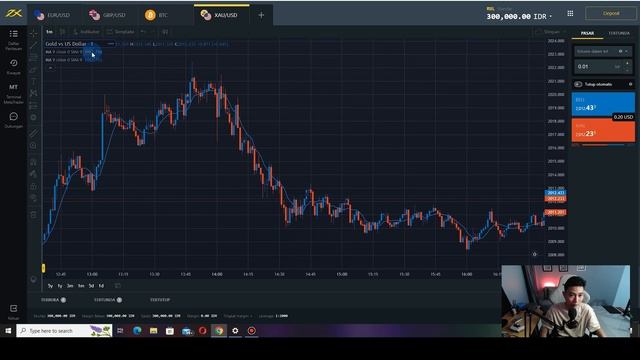
Task: Open the account balance IDR dropdown
Action: tap(519, 17)
